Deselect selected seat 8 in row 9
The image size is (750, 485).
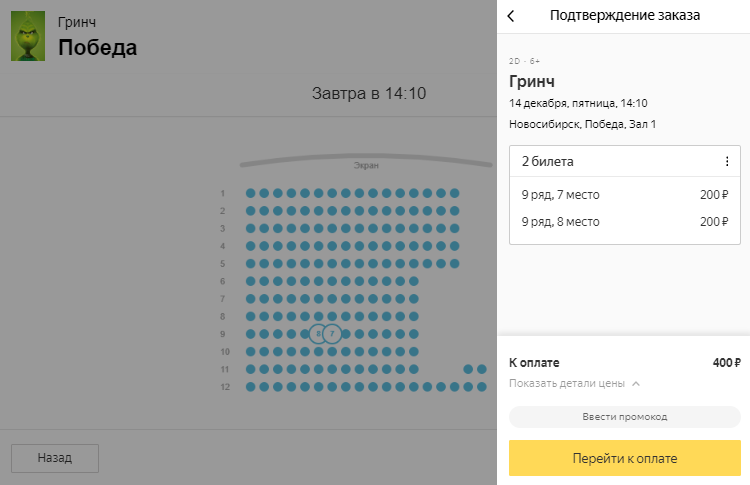[318, 334]
